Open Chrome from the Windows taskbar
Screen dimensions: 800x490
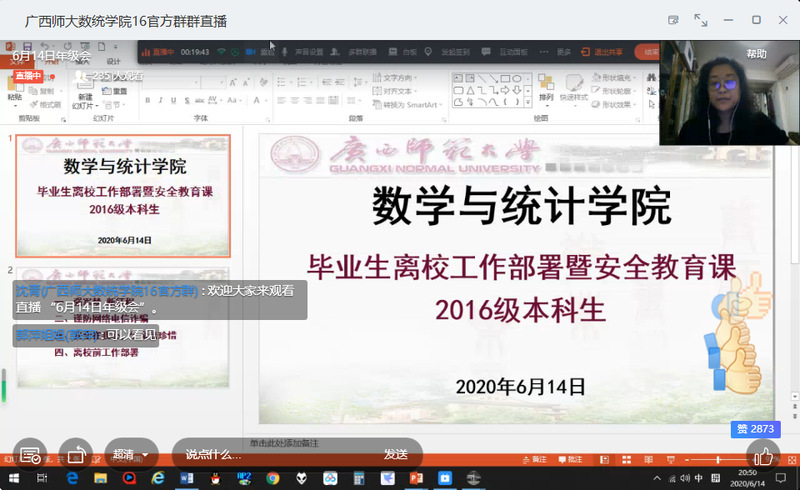click(272, 478)
